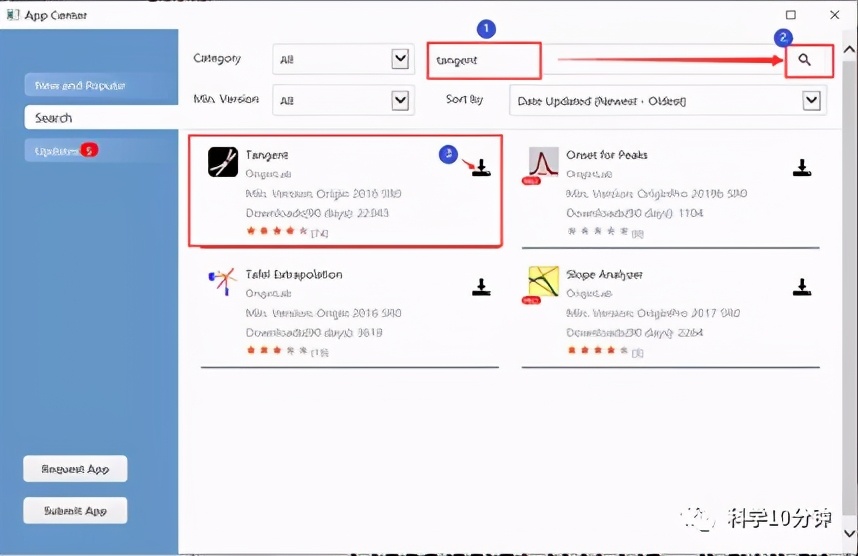Screen dimensions: 858x556
Task: Click the App Center title bar icon
Action: 12,15
